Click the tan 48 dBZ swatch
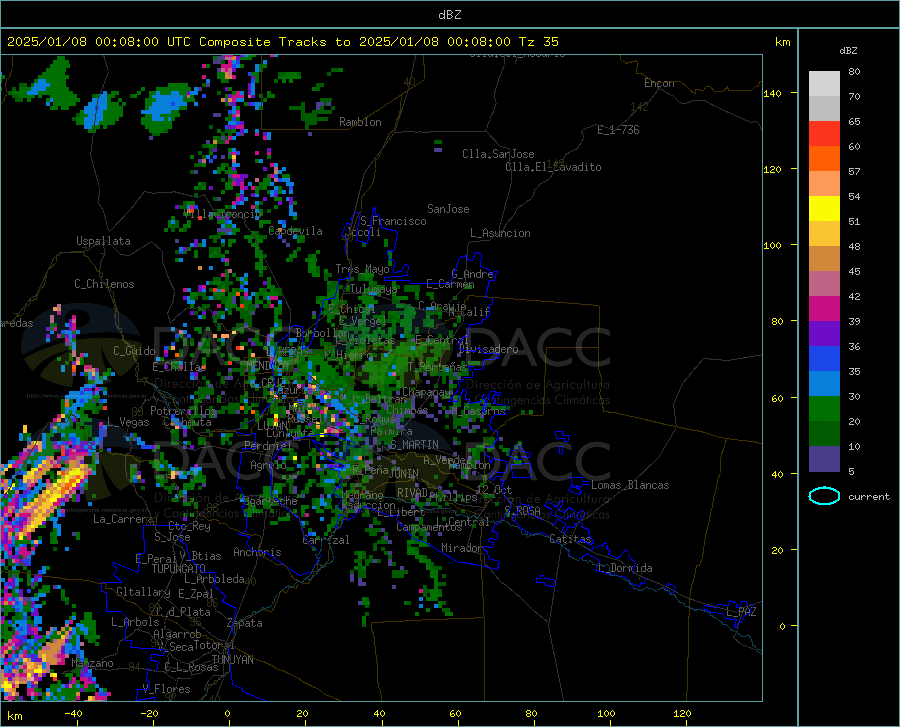Image resolution: width=900 pixels, height=727 pixels. (x=824, y=259)
